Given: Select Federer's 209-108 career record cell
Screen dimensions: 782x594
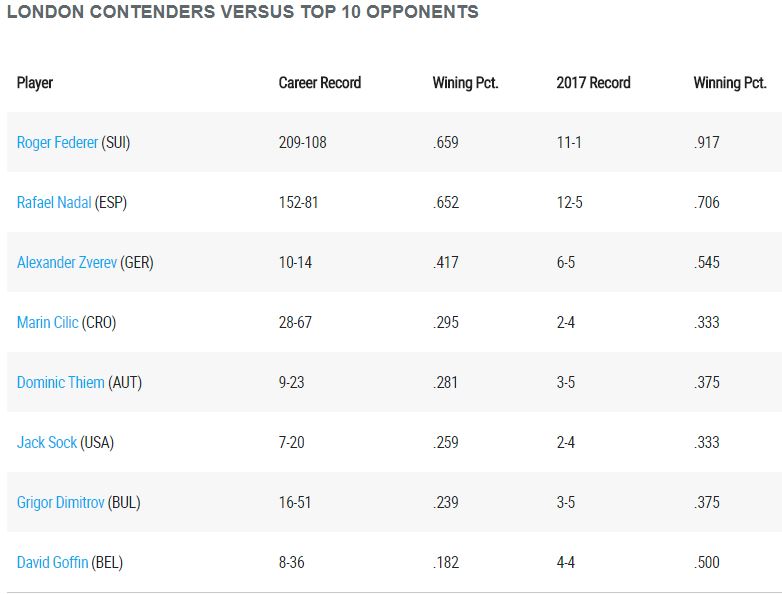Looking at the screenshot, I should tap(302, 143).
